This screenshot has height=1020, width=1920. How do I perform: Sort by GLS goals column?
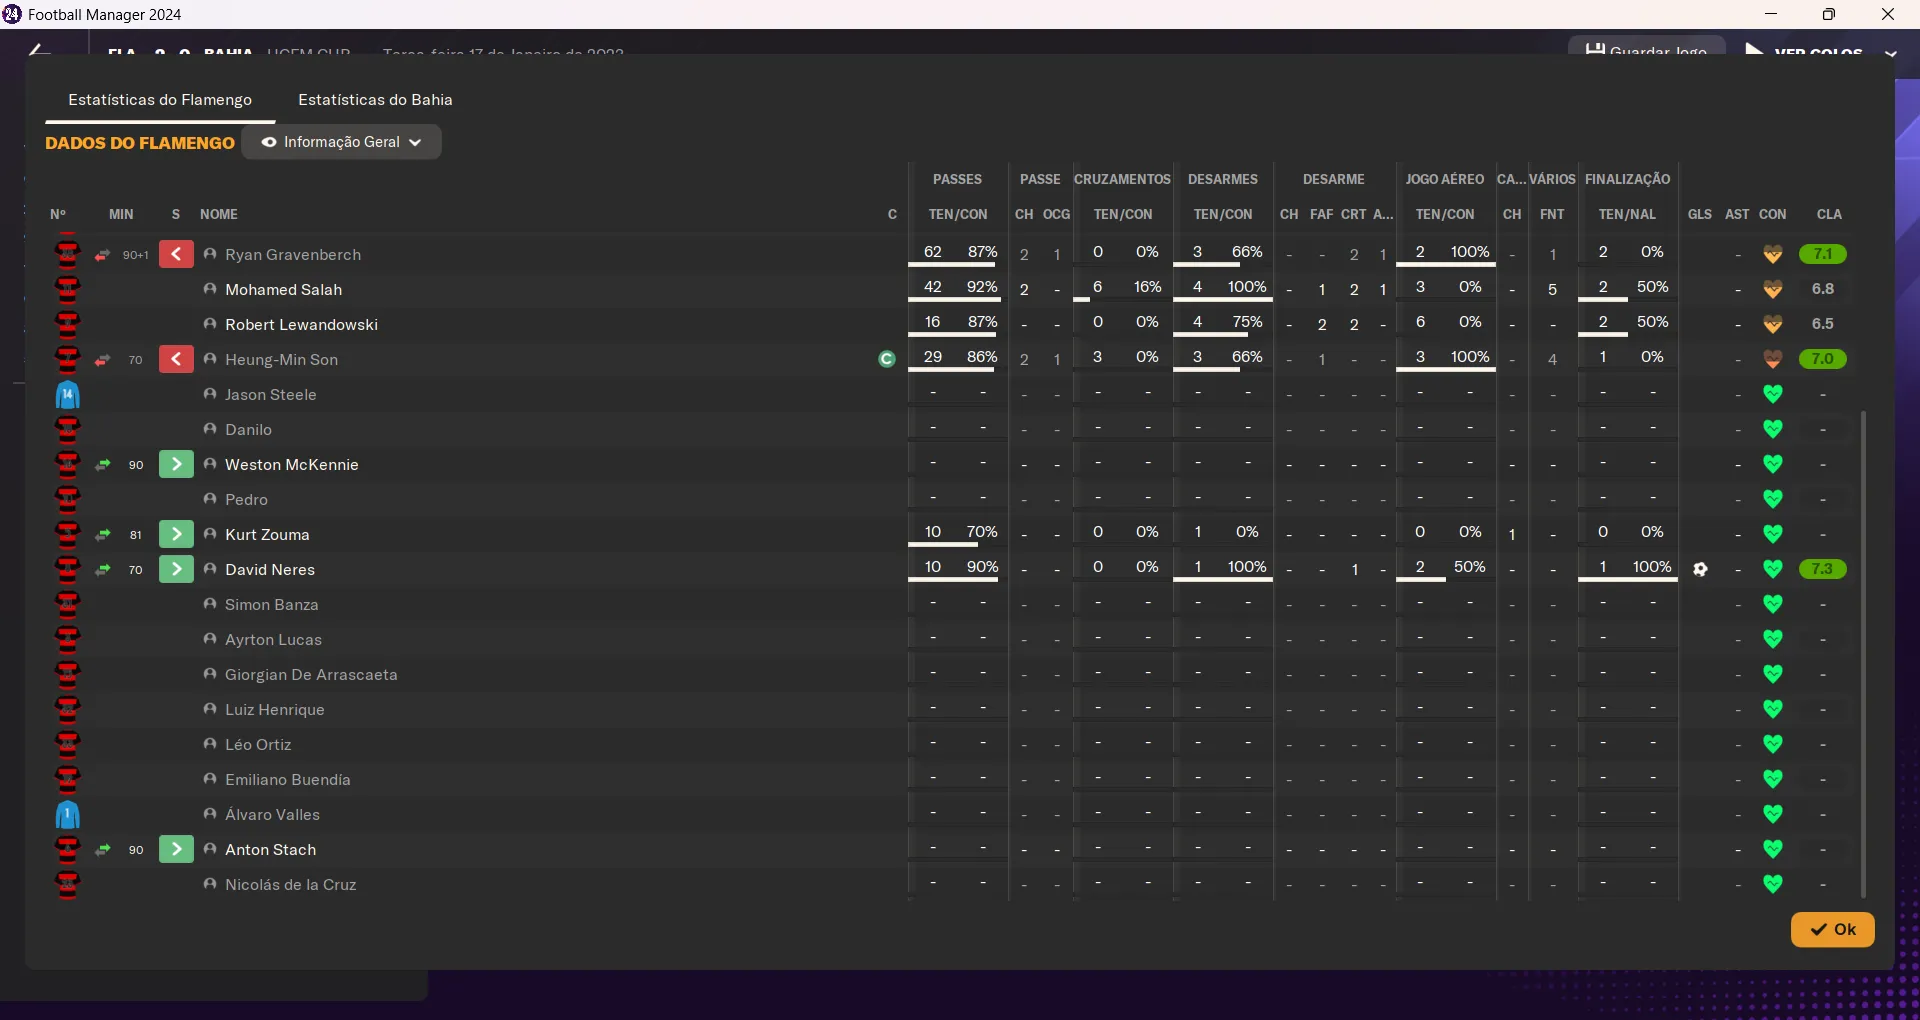click(x=1700, y=214)
